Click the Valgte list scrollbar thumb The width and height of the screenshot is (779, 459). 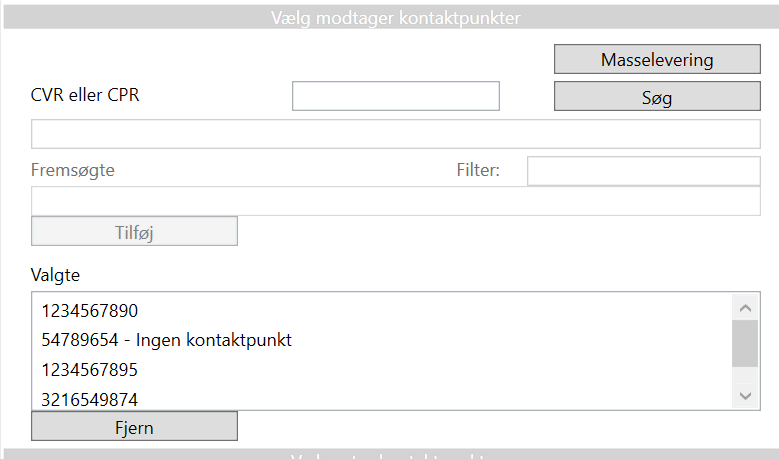pyautogui.click(x=745, y=344)
